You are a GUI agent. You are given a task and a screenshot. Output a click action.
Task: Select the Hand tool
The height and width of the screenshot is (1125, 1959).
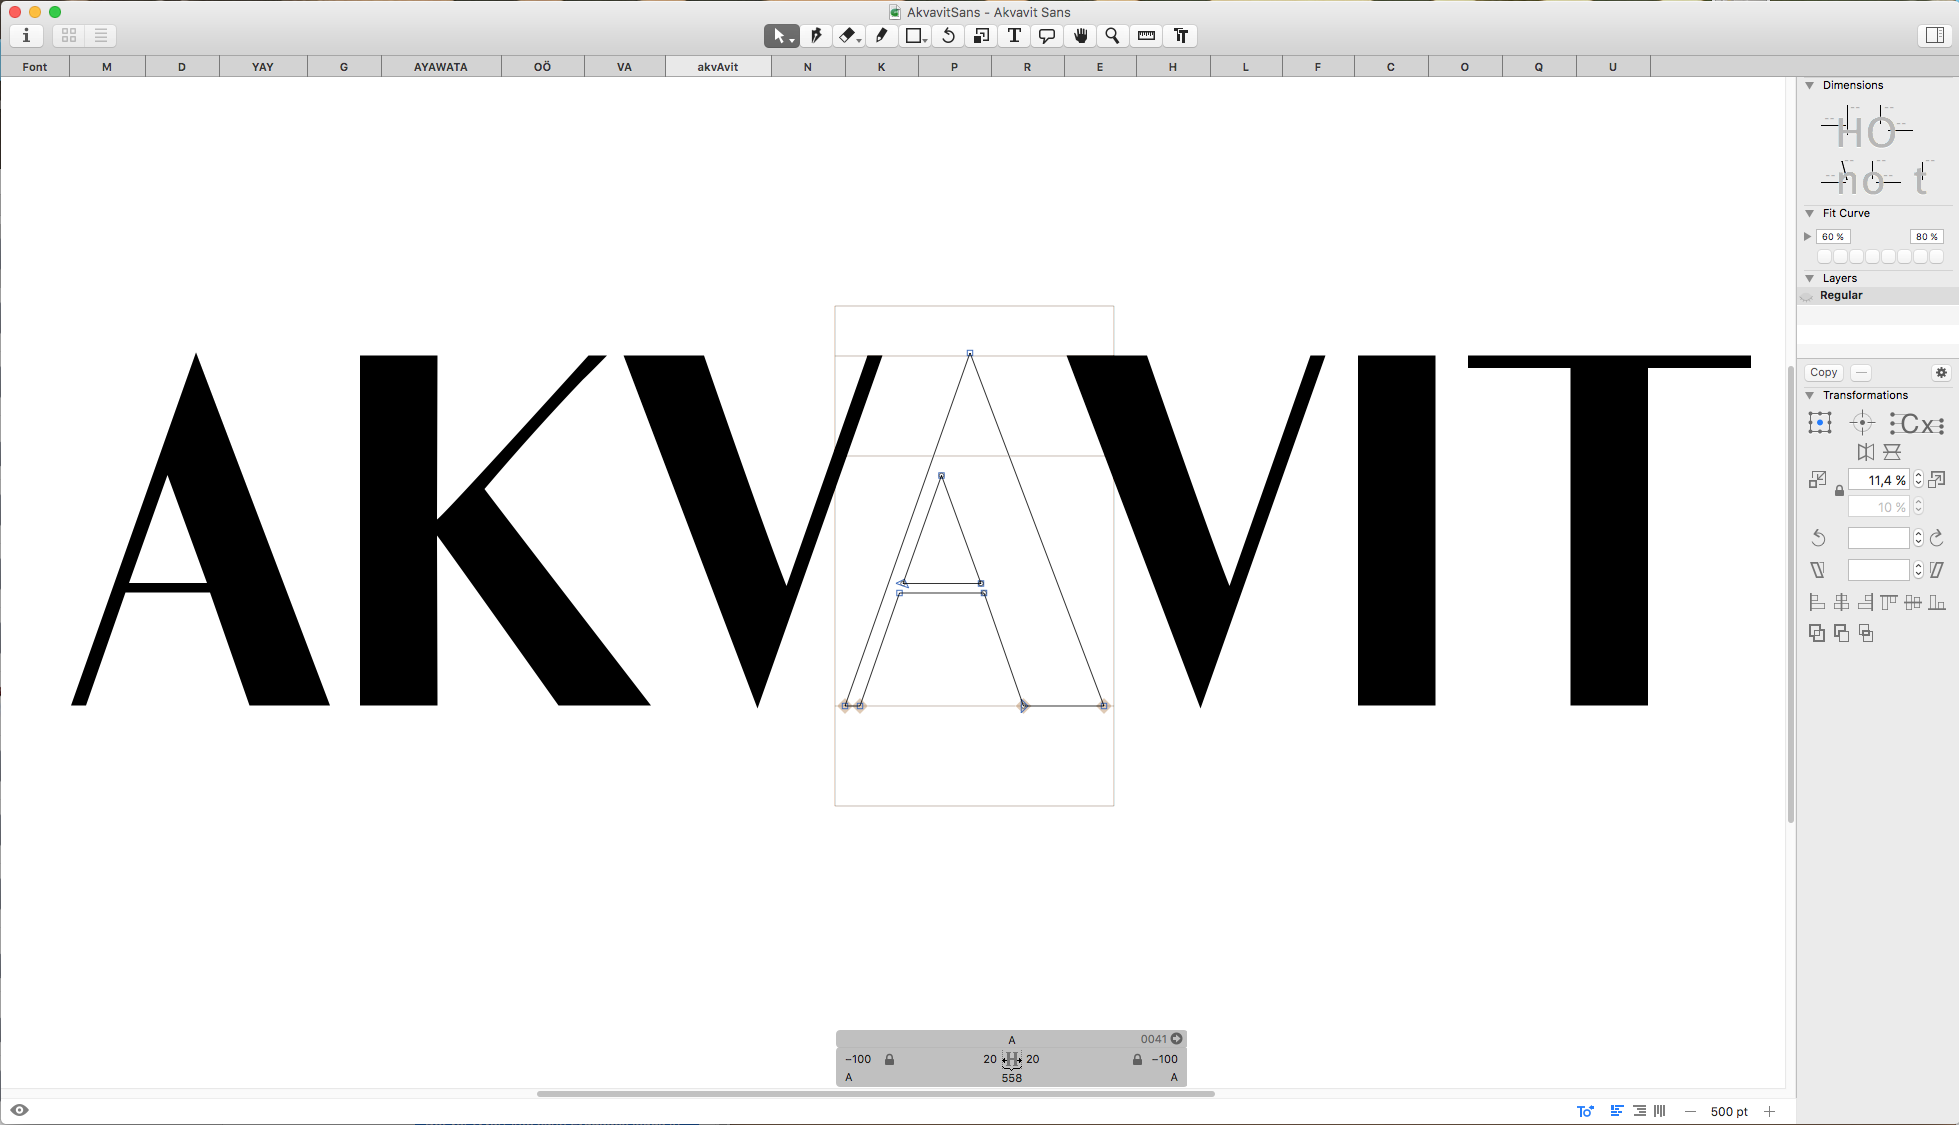(x=1080, y=36)
